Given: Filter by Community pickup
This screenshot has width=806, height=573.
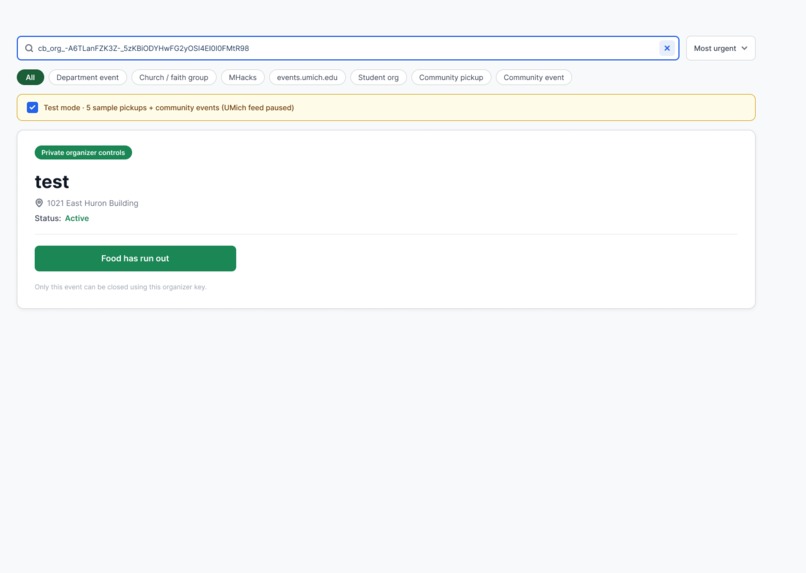Looking at the screenshot, I should tap(451, 78).
